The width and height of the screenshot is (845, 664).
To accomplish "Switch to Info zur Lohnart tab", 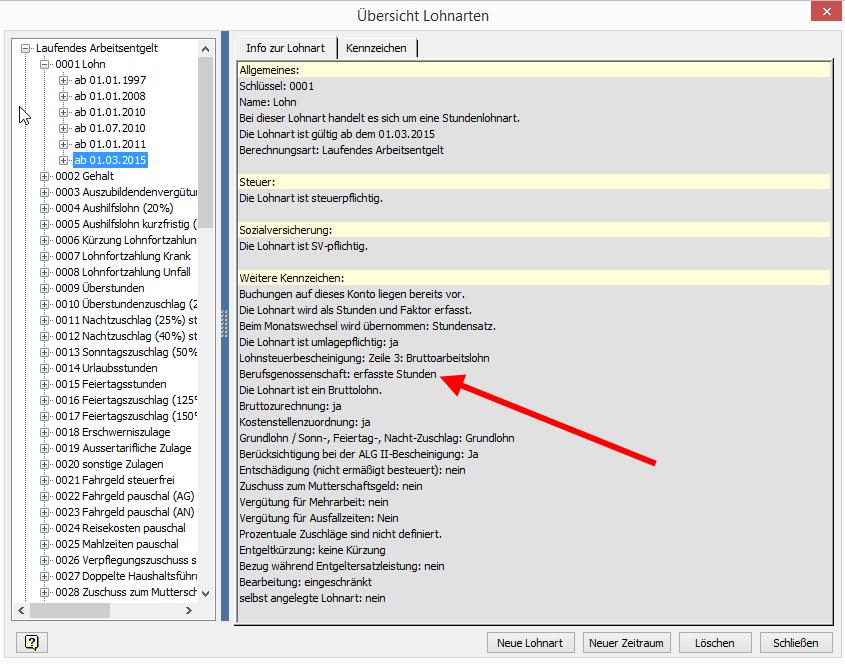I will tap(286, 48).
